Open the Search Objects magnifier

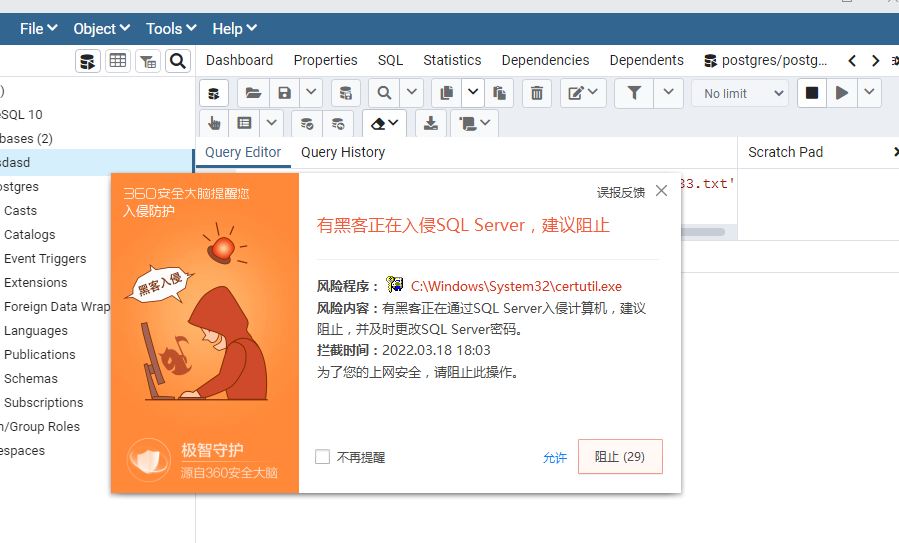coord(178,61)
